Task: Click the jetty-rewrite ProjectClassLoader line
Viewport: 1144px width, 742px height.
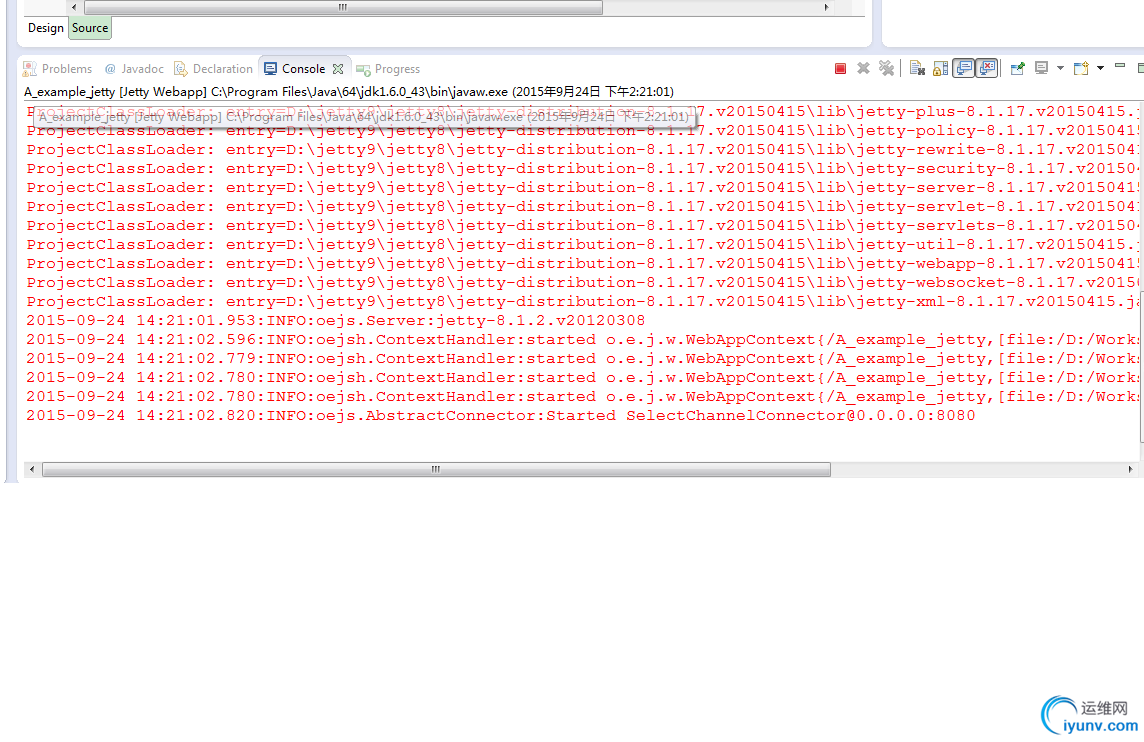Action: coord(582,150)
